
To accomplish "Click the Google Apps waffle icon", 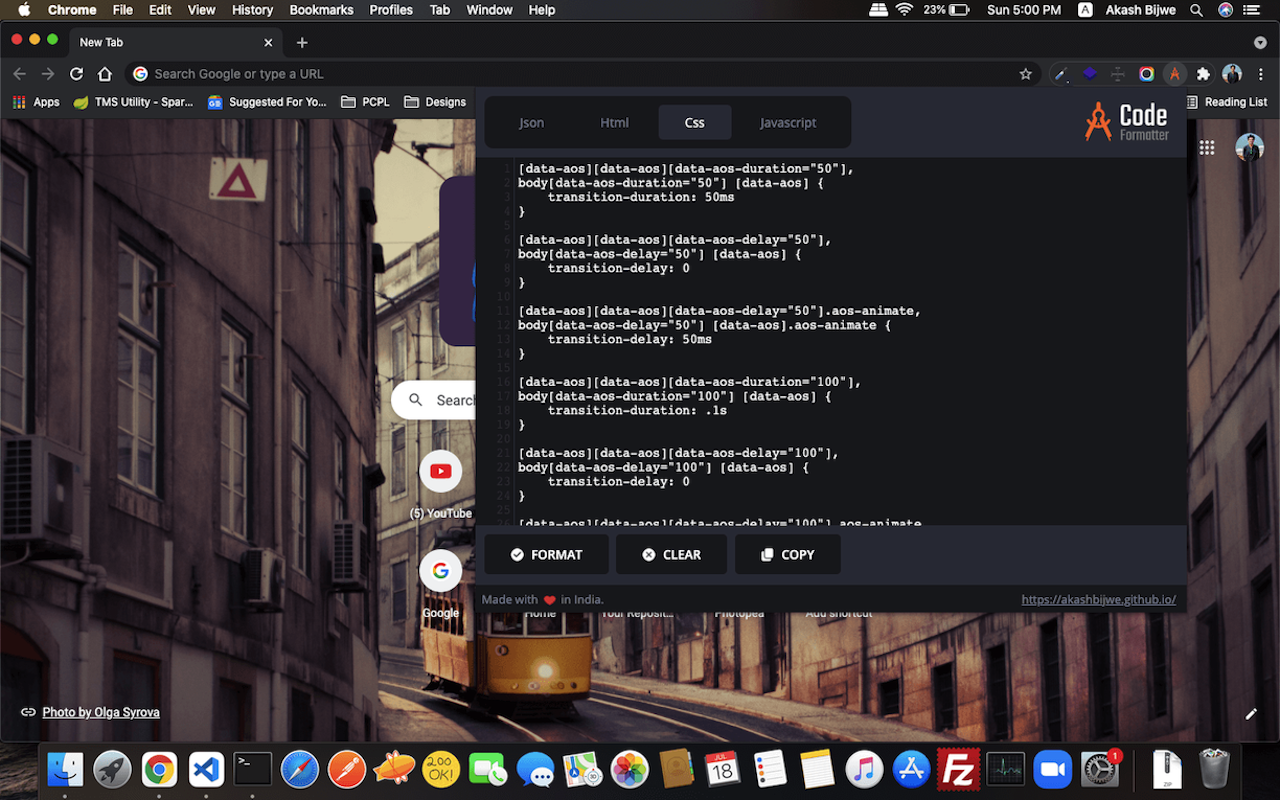I will [1207, 147].
